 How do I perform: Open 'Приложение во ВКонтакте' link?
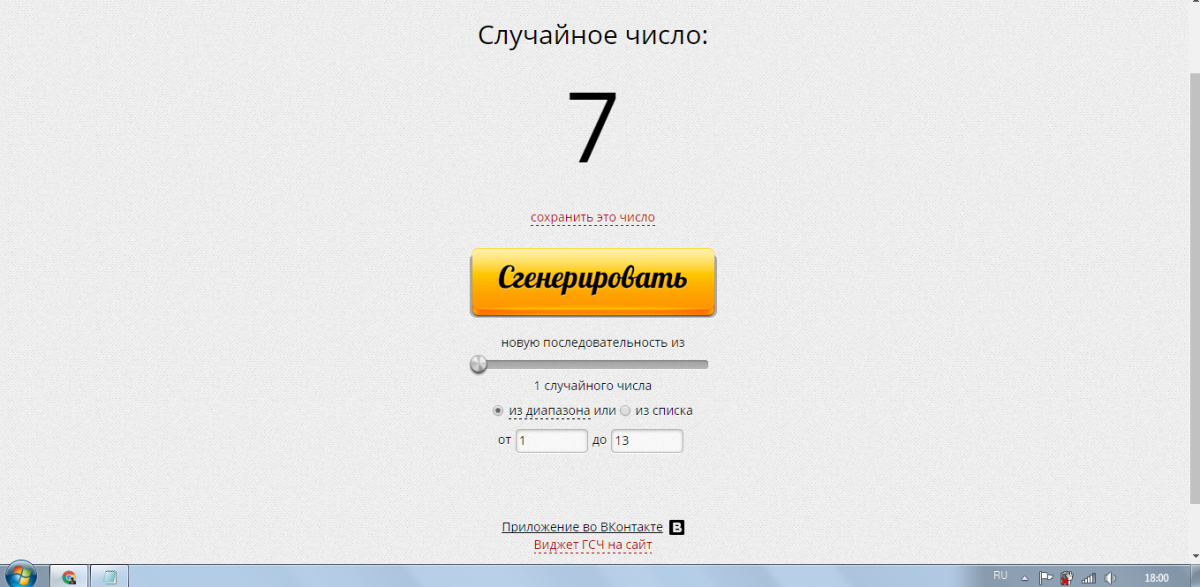click(582, 527)
